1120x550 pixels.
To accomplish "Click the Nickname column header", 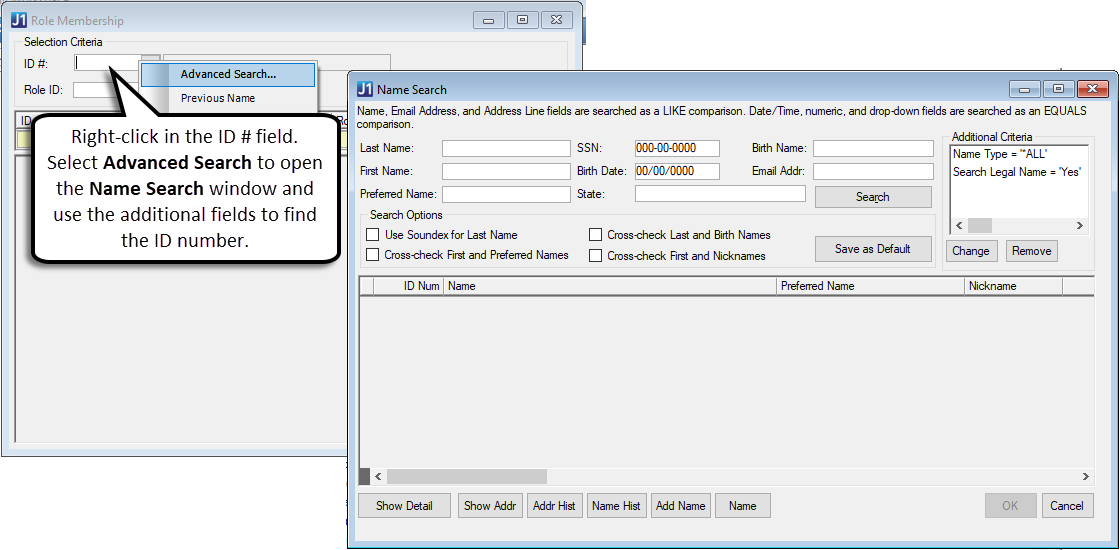I will pos(1013,286).
